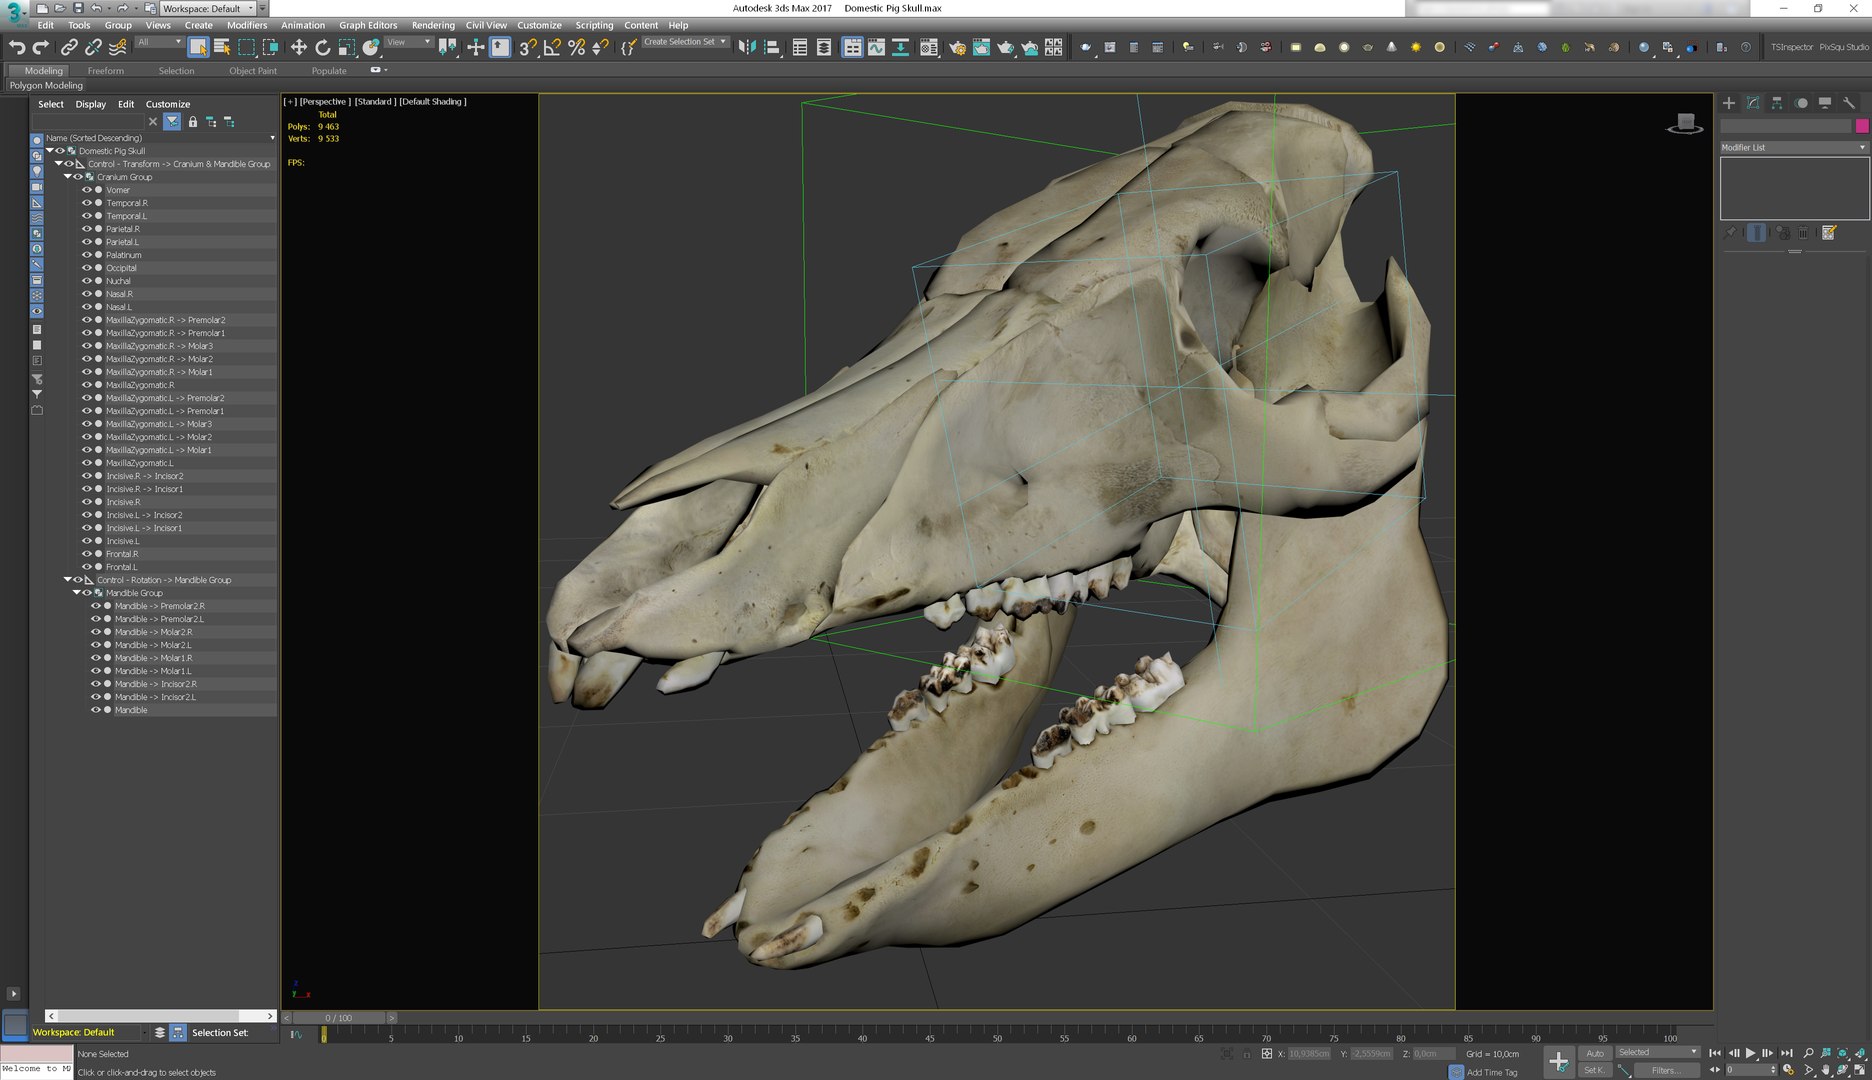Image resolution: width=1872 pixels, height=1080 pixels.
Task: Toggle Window/Crossing selection mode
Action: 270,47
